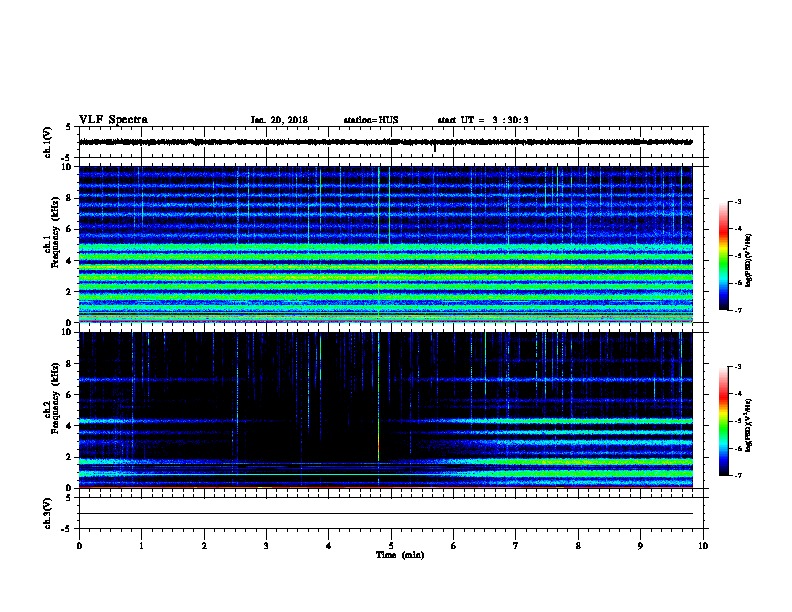Image resolution: width=792 pixels, height=612 pixels.
Task: Click time axis tick label "8"
Action: coord(578,546)
